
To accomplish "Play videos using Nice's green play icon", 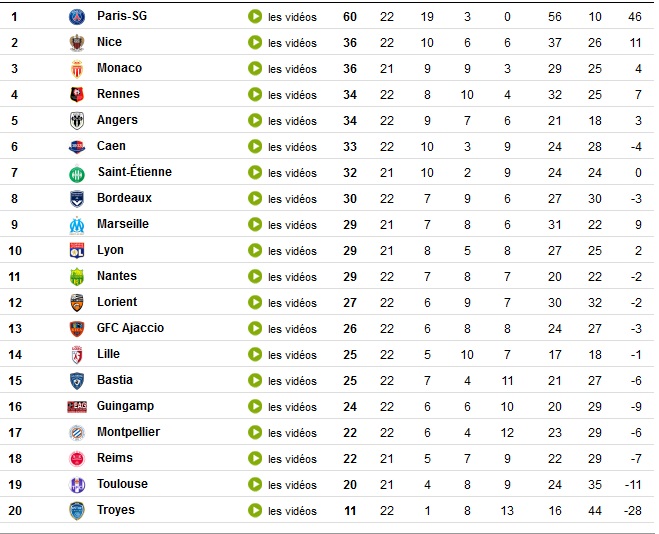I will coord(255,42).
